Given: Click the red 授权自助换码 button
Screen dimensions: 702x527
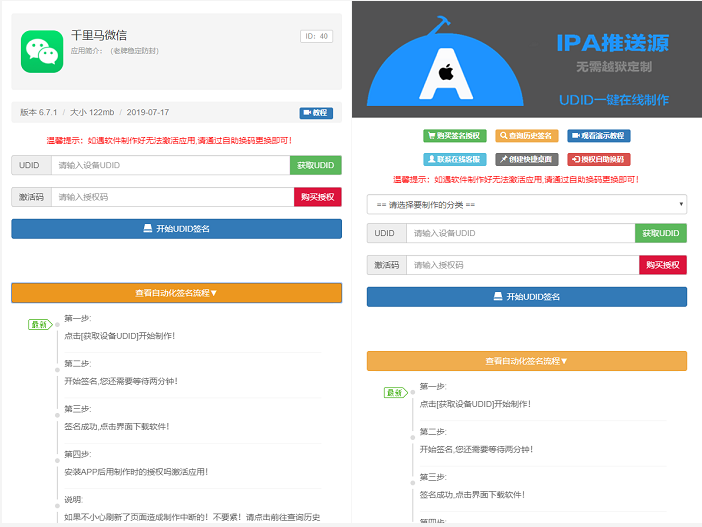Looking at the screenshot, I should pyautogui.click(x=599, y=159).
